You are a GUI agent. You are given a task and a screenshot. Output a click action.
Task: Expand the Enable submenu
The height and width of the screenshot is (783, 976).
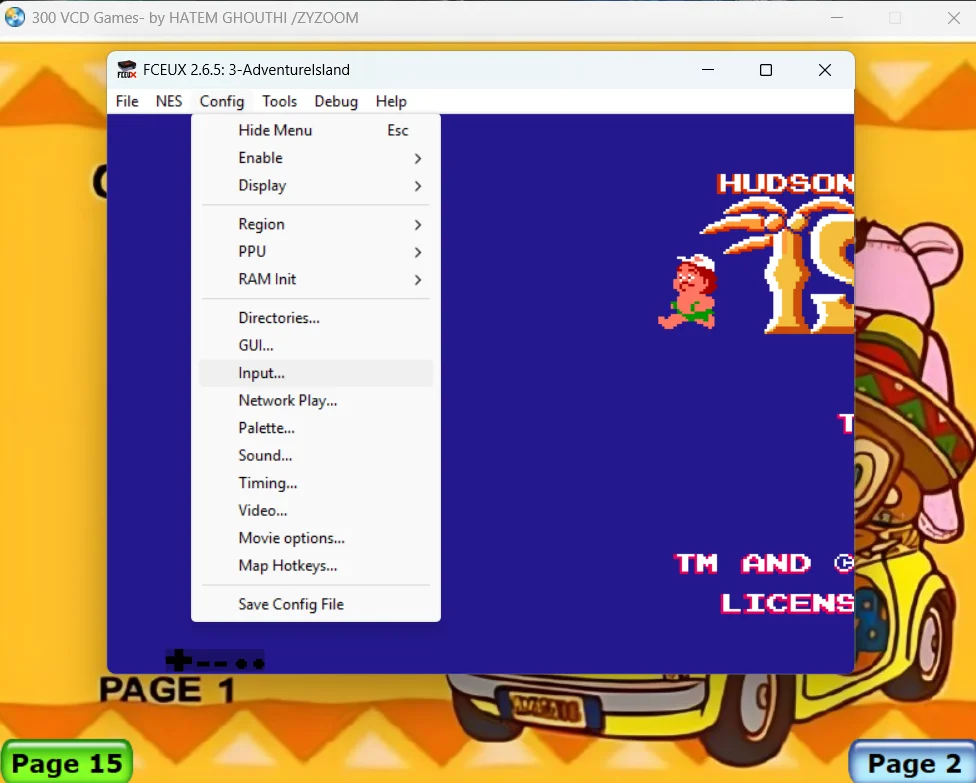coord(316,158)
